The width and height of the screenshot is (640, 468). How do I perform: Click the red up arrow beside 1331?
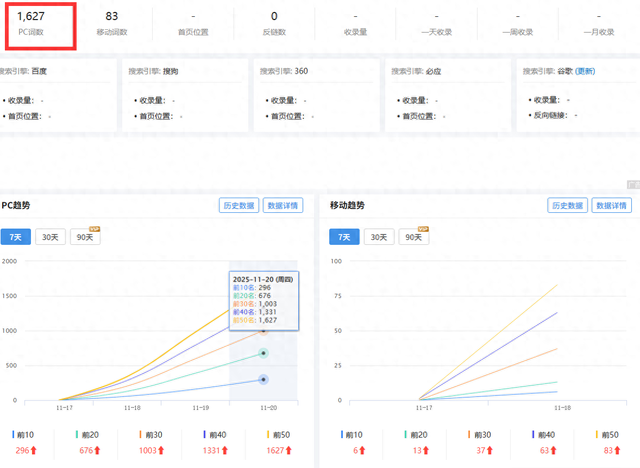click(x=224, y=450)
